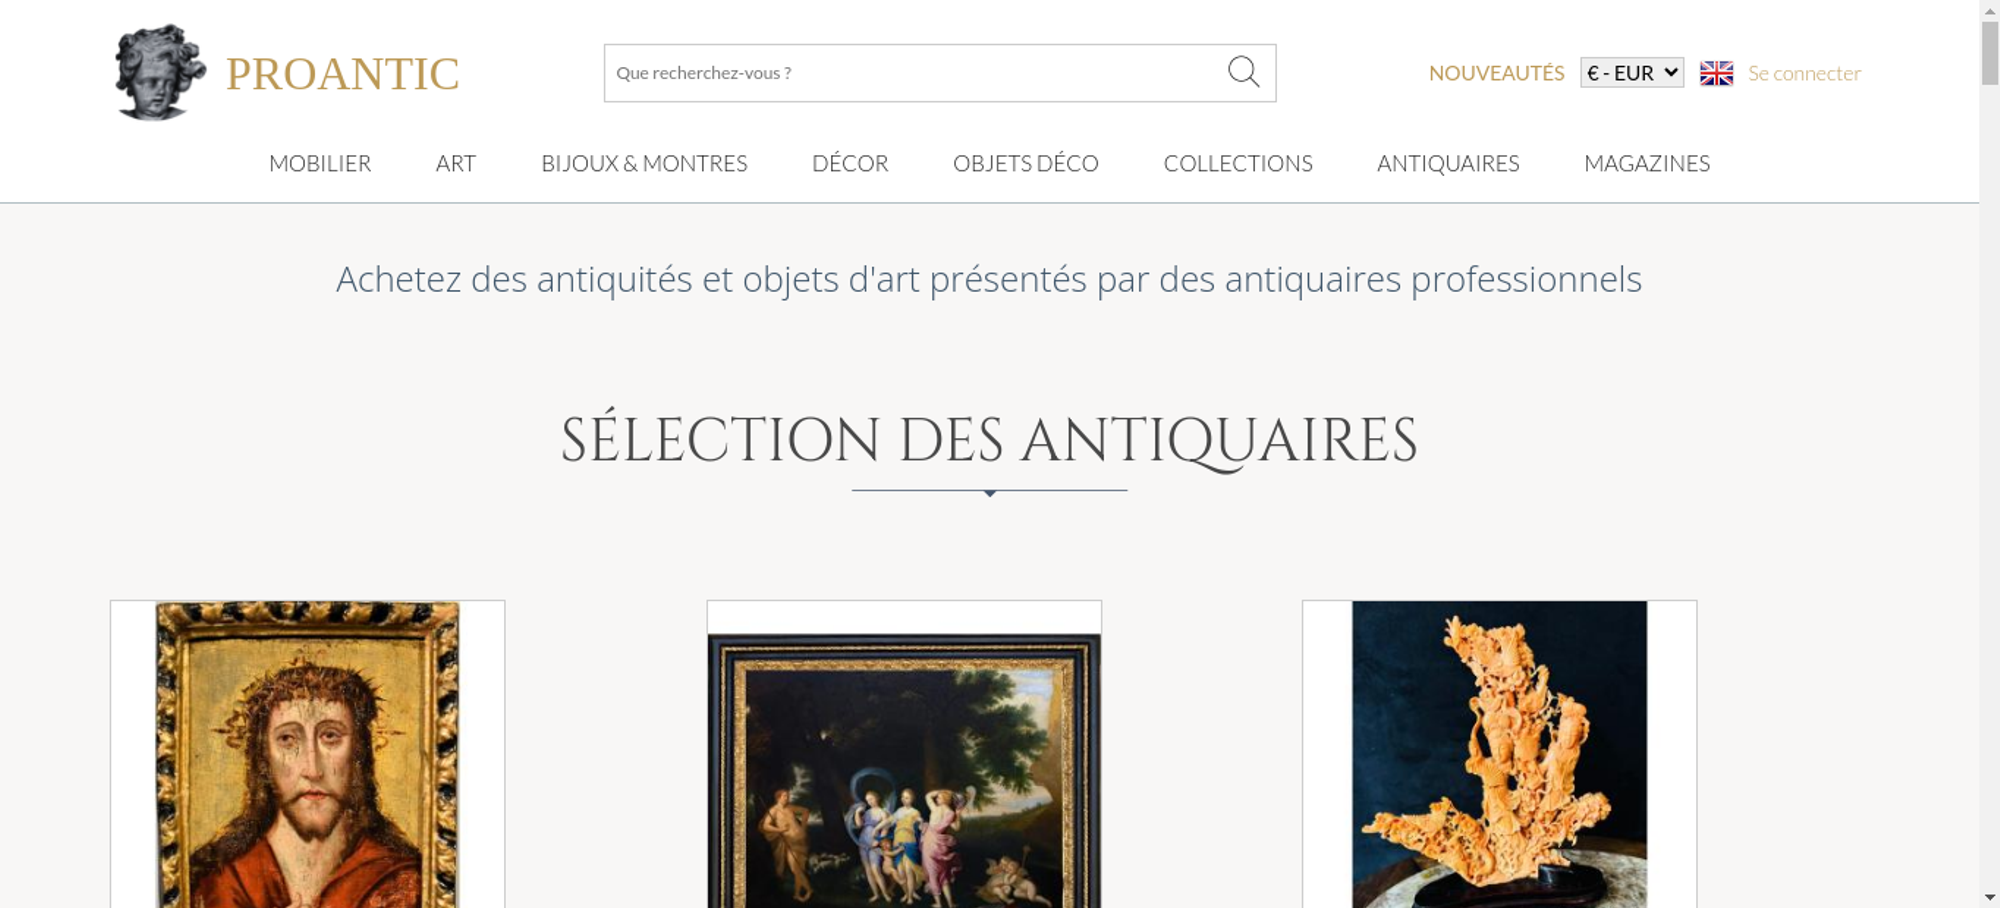The image size is (2000, 908).
Task: Open the Collections menu
Action: coord(1238,163)
